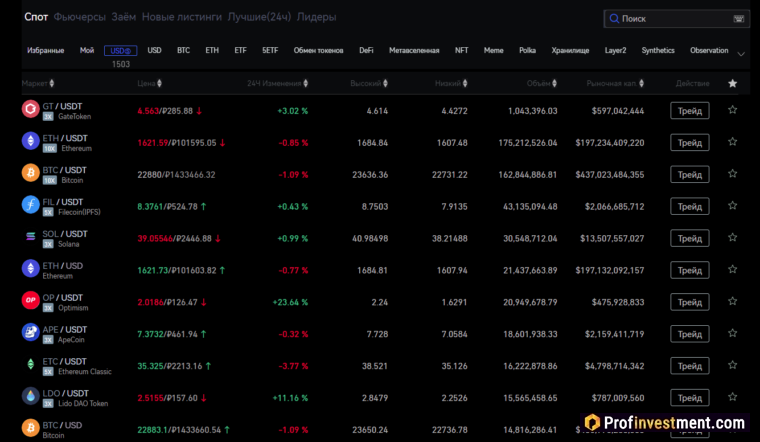
Task: Favorite ETH/USD with its star
Action: click(x=732, y=269)
